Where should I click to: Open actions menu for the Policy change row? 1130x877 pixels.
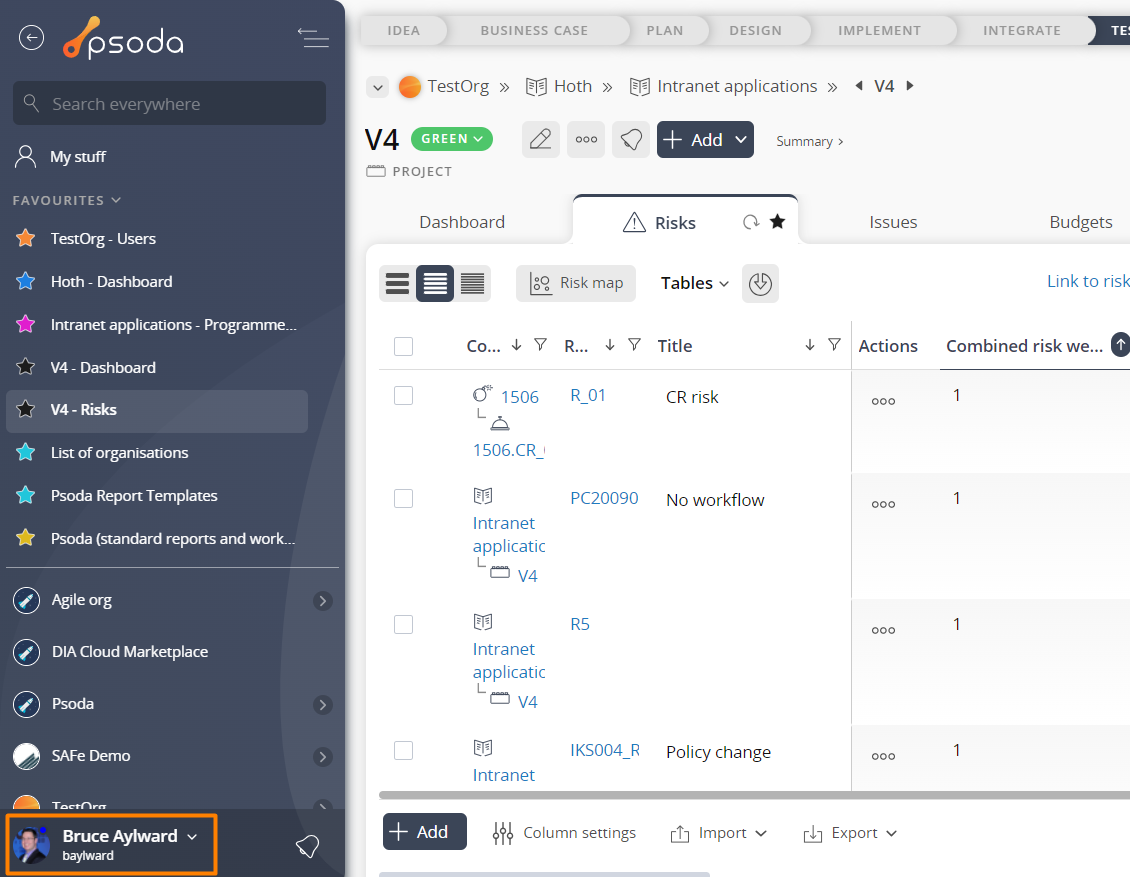884,757
